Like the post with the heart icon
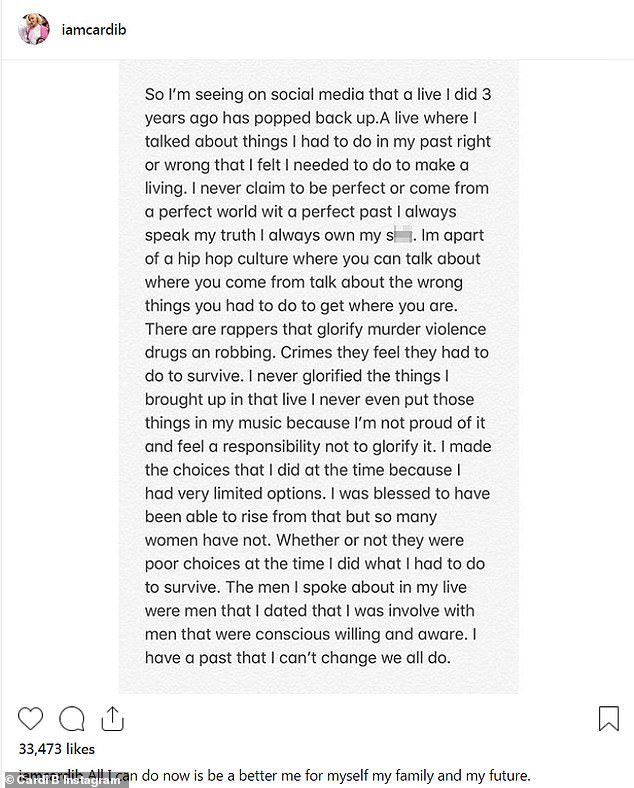This screenshot has height=788, width=634. tap(31, 718)
